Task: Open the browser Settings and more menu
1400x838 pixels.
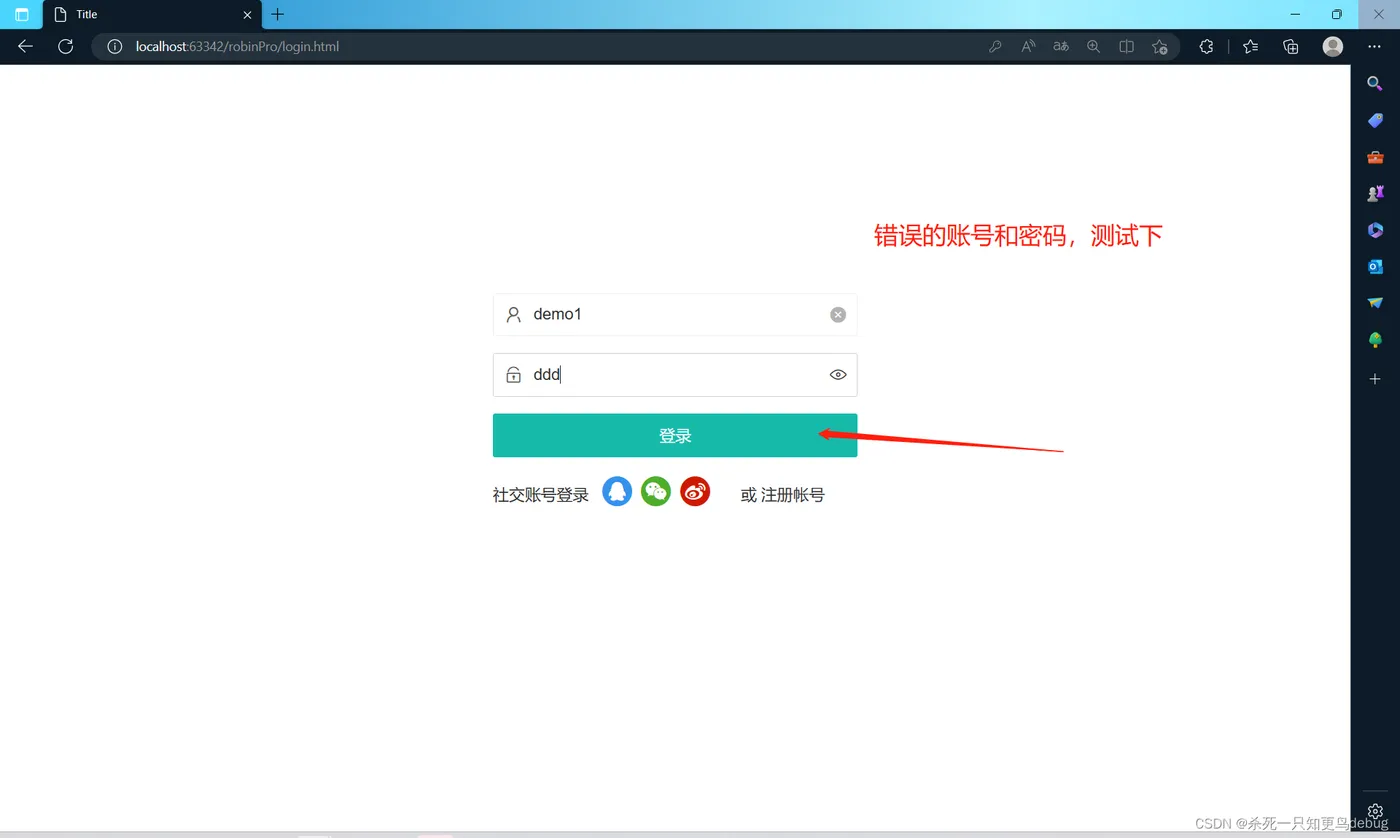Action: click(1375, 46)
